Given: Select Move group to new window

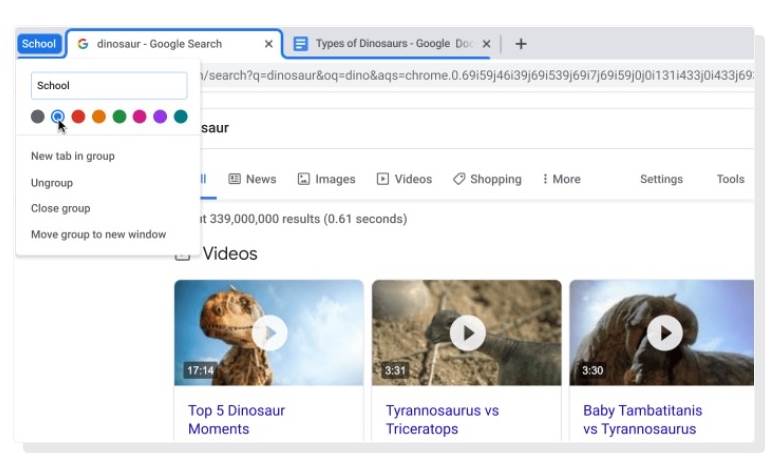Looking at the screenshot, I should pos(98,234).
